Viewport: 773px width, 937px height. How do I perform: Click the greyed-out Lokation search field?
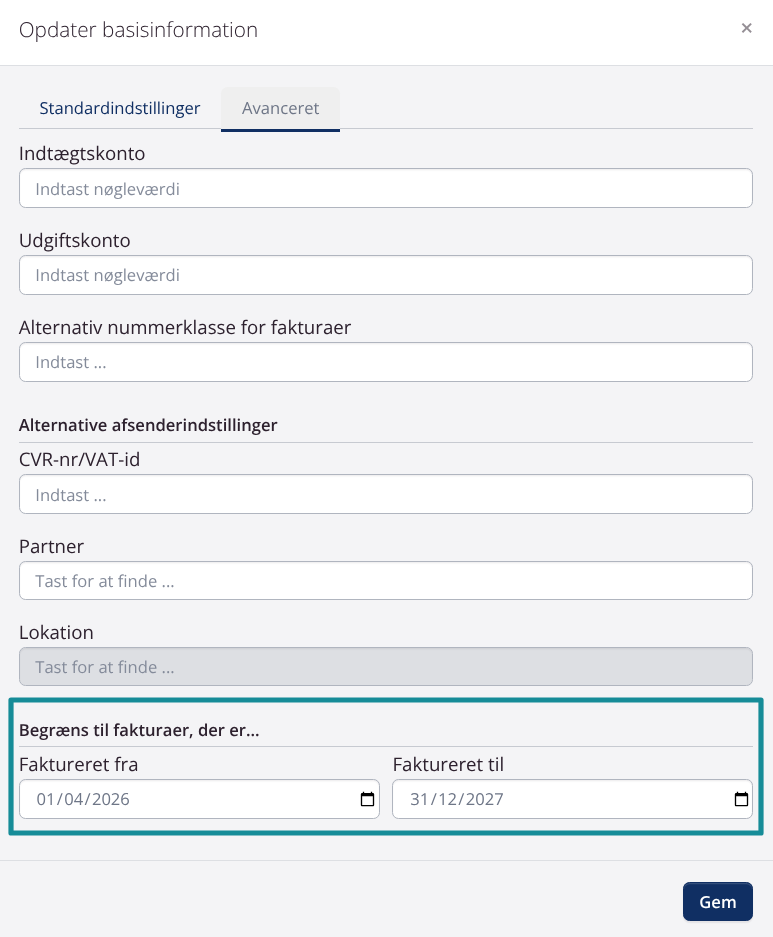[385, 667]
